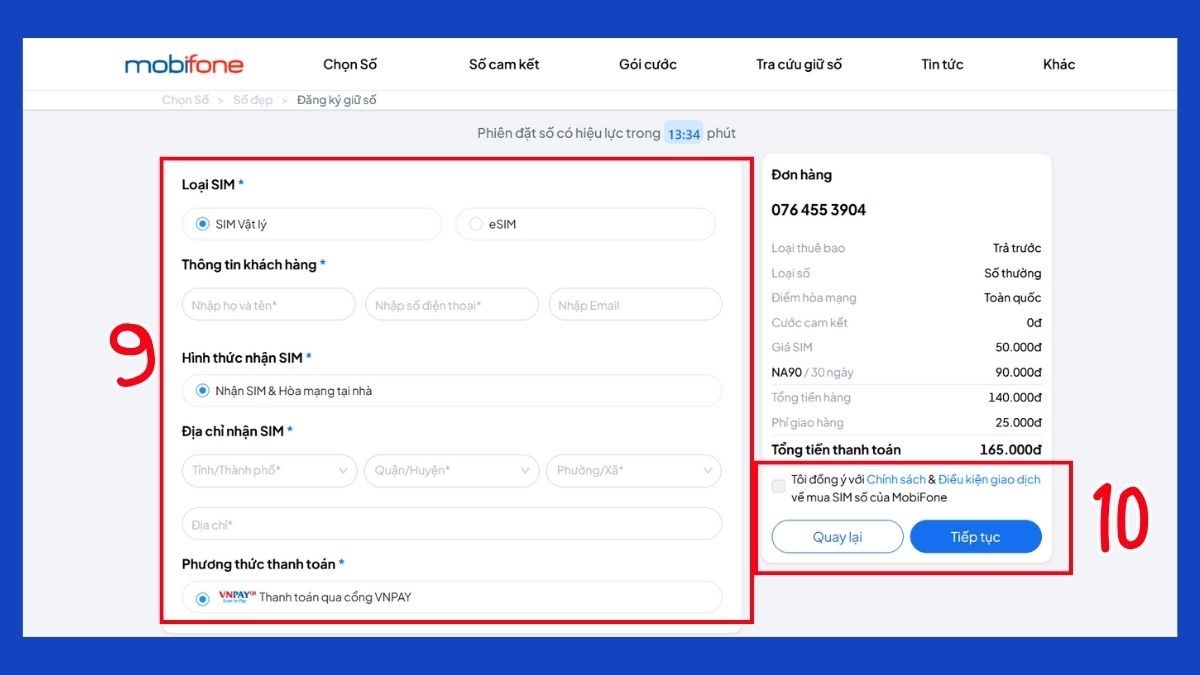Screen dimensions: 1200x675
Task: Select the SIM Vật lý radio option
Action: point(203,224)
